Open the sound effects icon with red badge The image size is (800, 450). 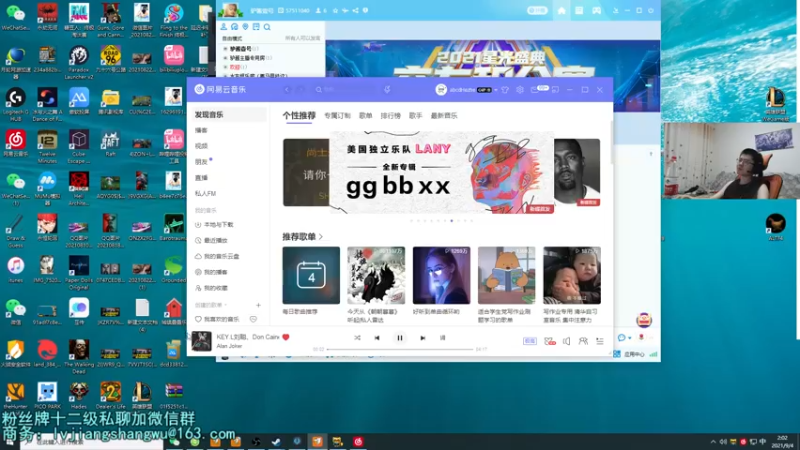click(549, 341)
